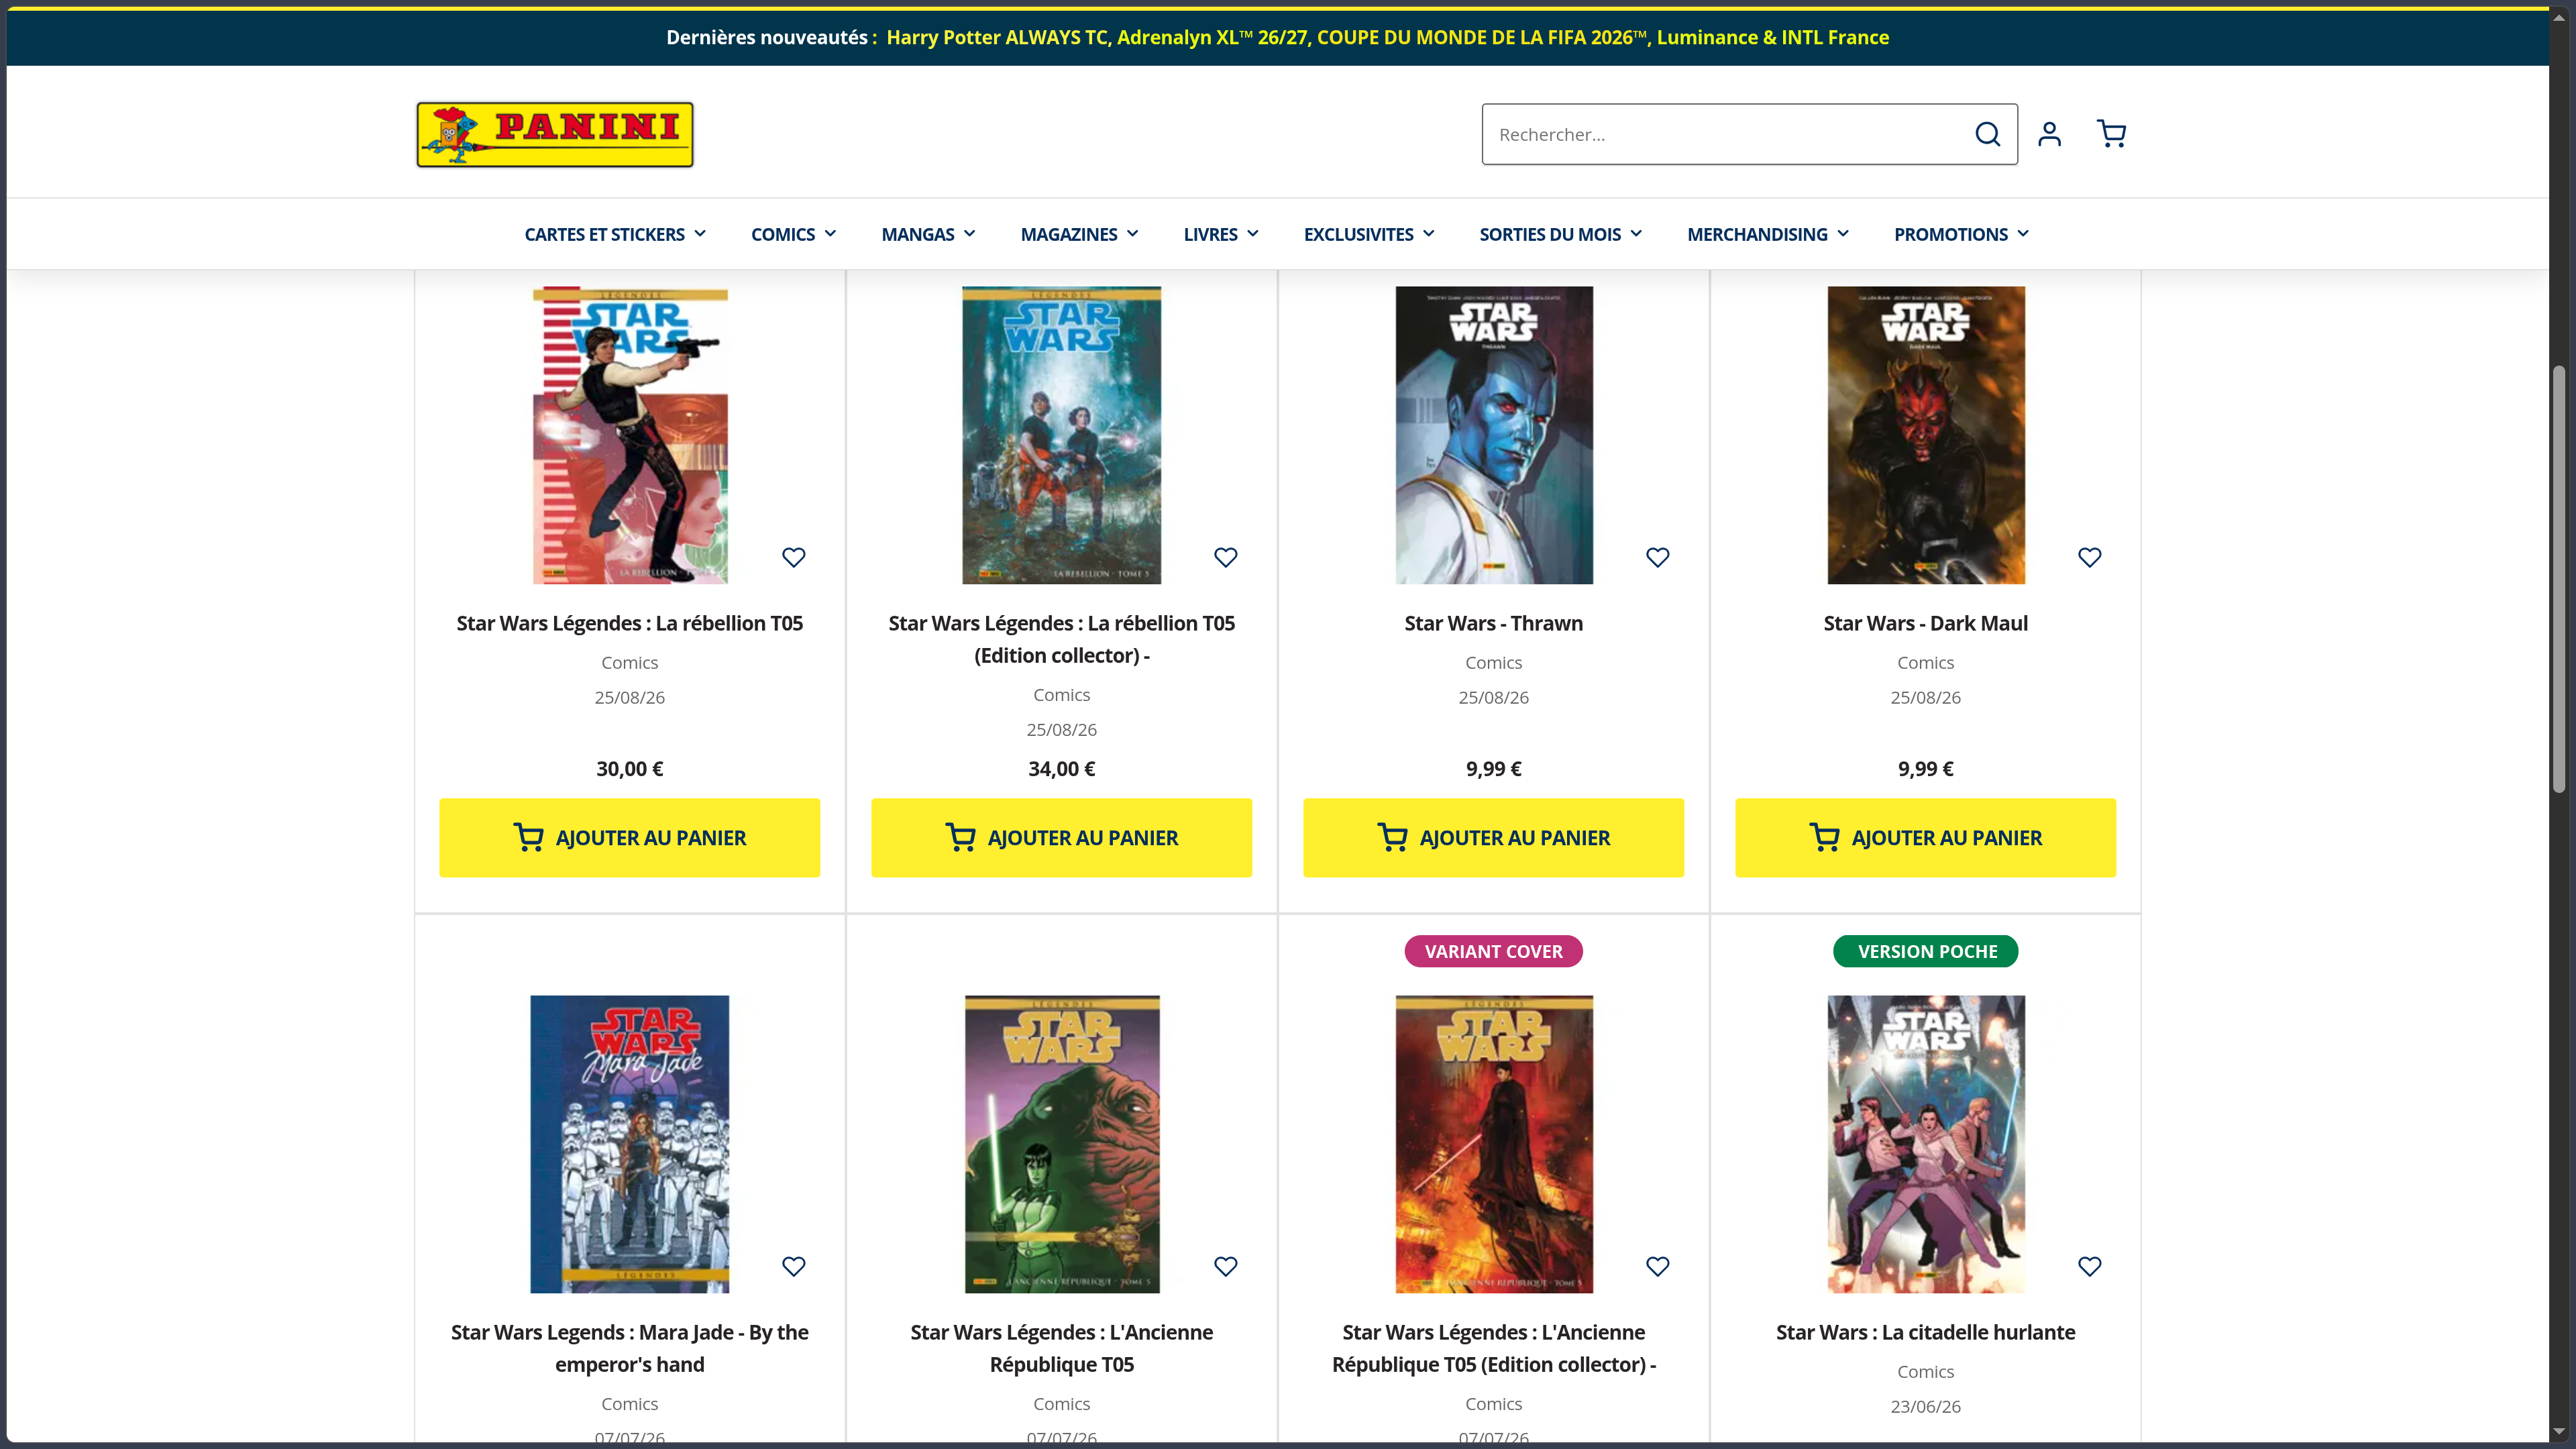The image size is (2576, 1449).
Task: Click the Panini logo
Action: (x=555, y=134)
